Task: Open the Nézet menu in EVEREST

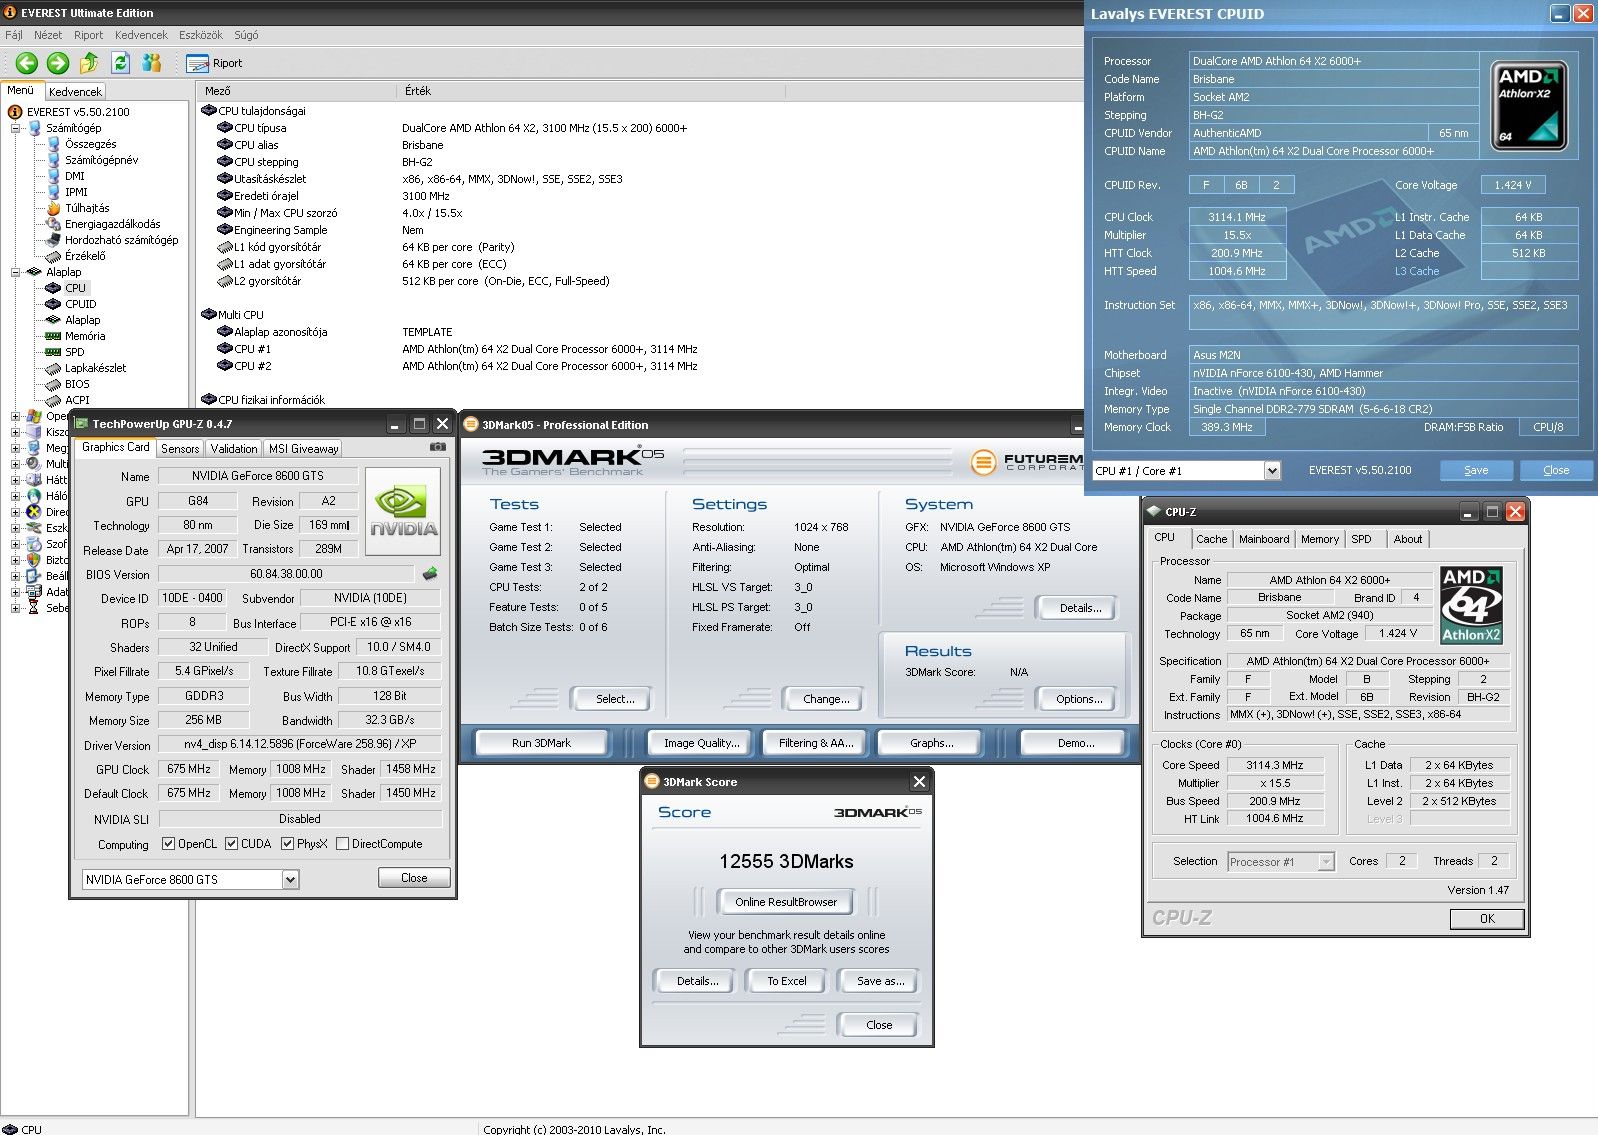Action: [48, 35]
